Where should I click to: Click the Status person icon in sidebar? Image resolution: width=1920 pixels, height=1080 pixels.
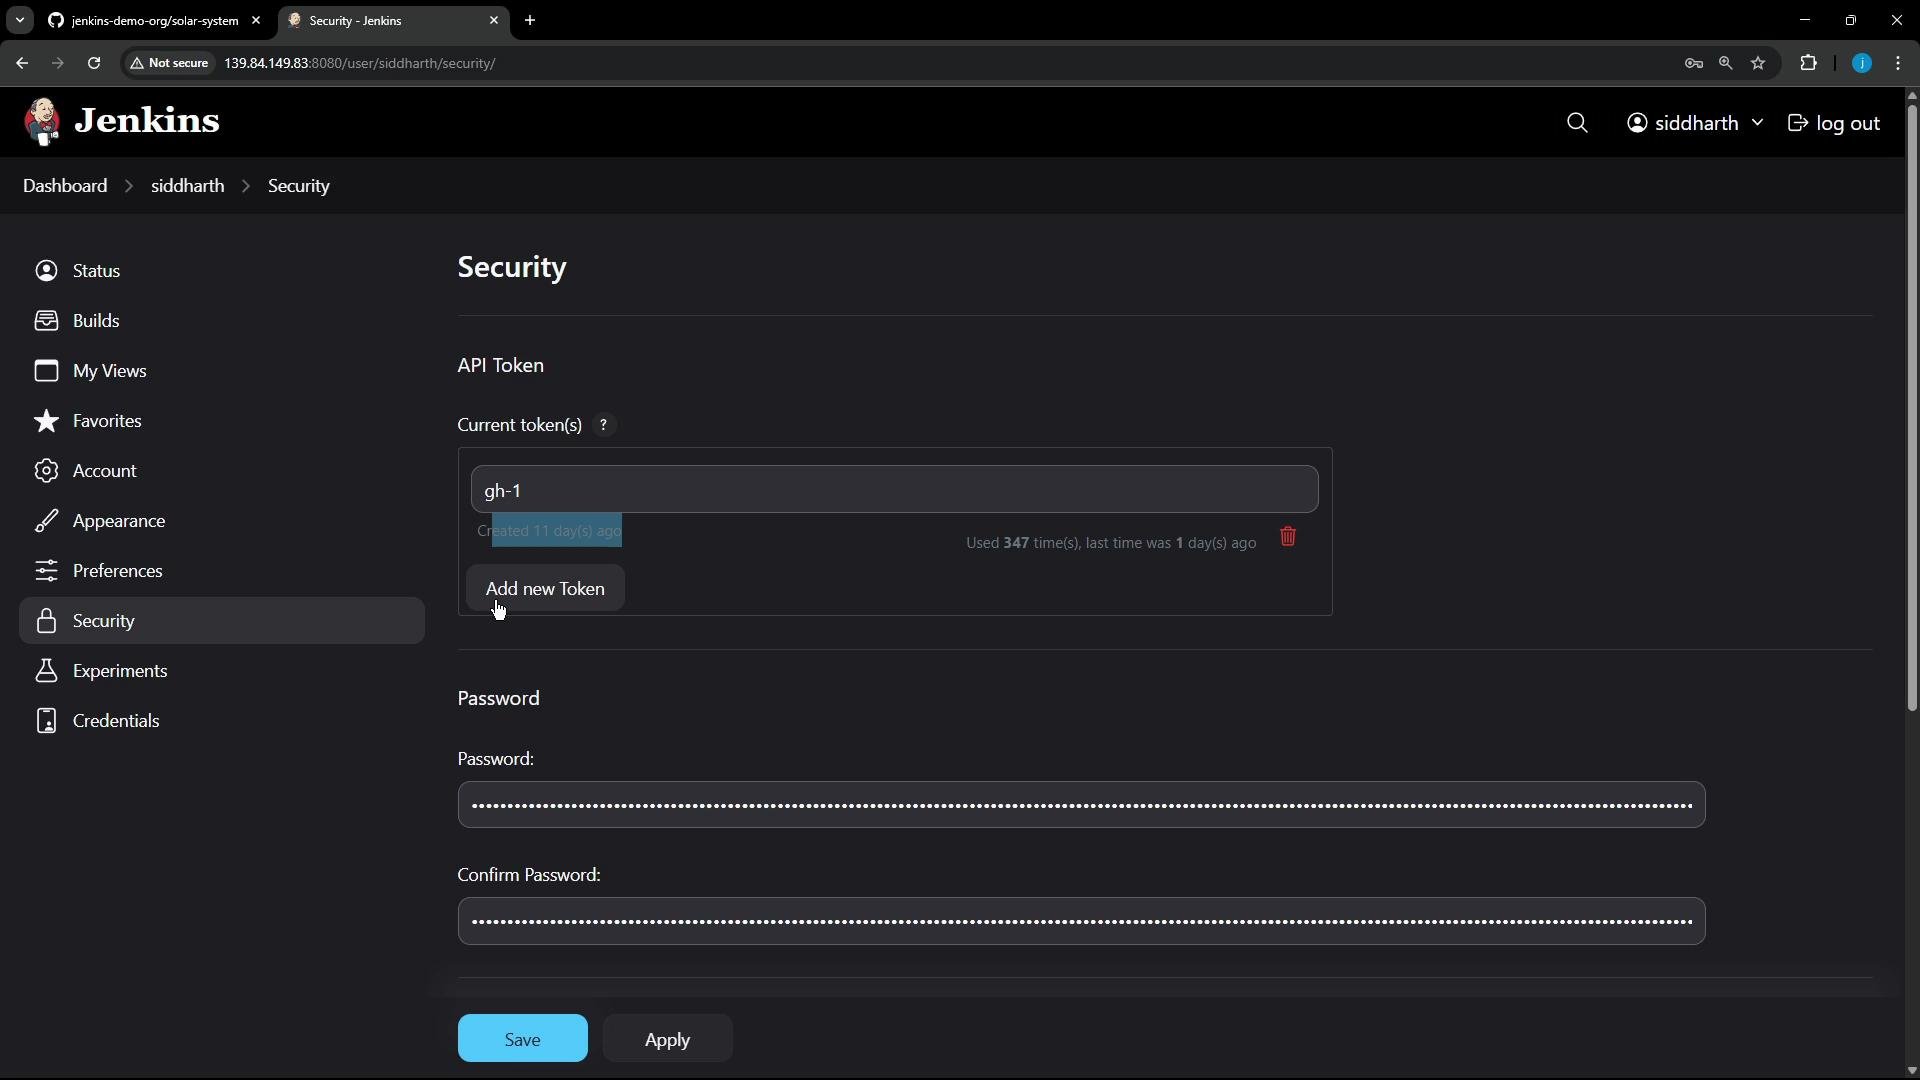coord(46,271)
